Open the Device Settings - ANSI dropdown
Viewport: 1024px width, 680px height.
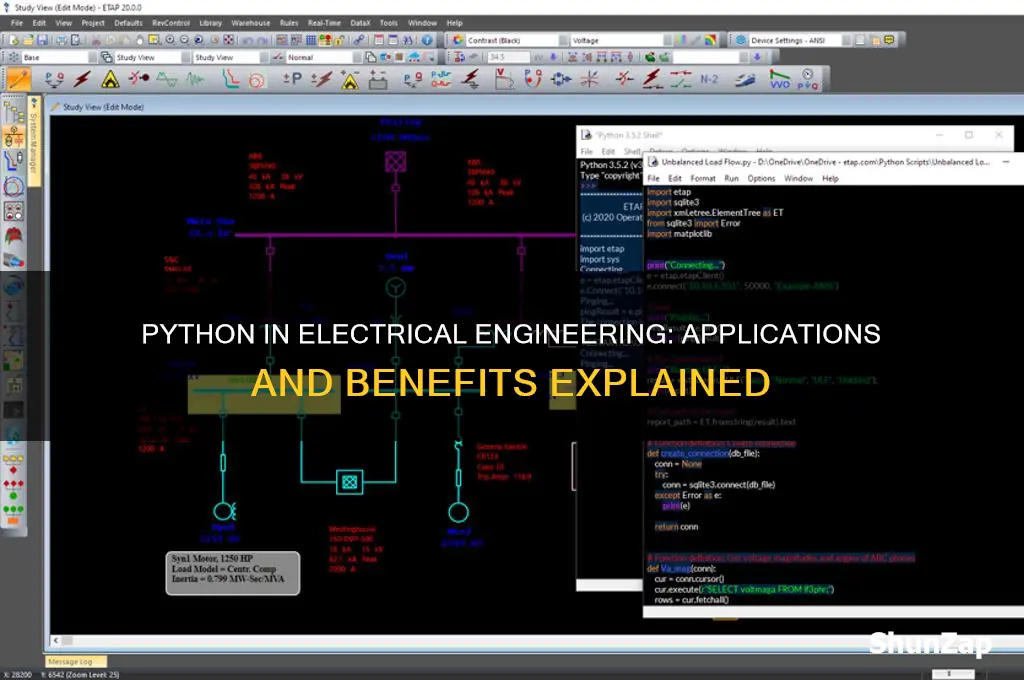[x=799, y=40]
